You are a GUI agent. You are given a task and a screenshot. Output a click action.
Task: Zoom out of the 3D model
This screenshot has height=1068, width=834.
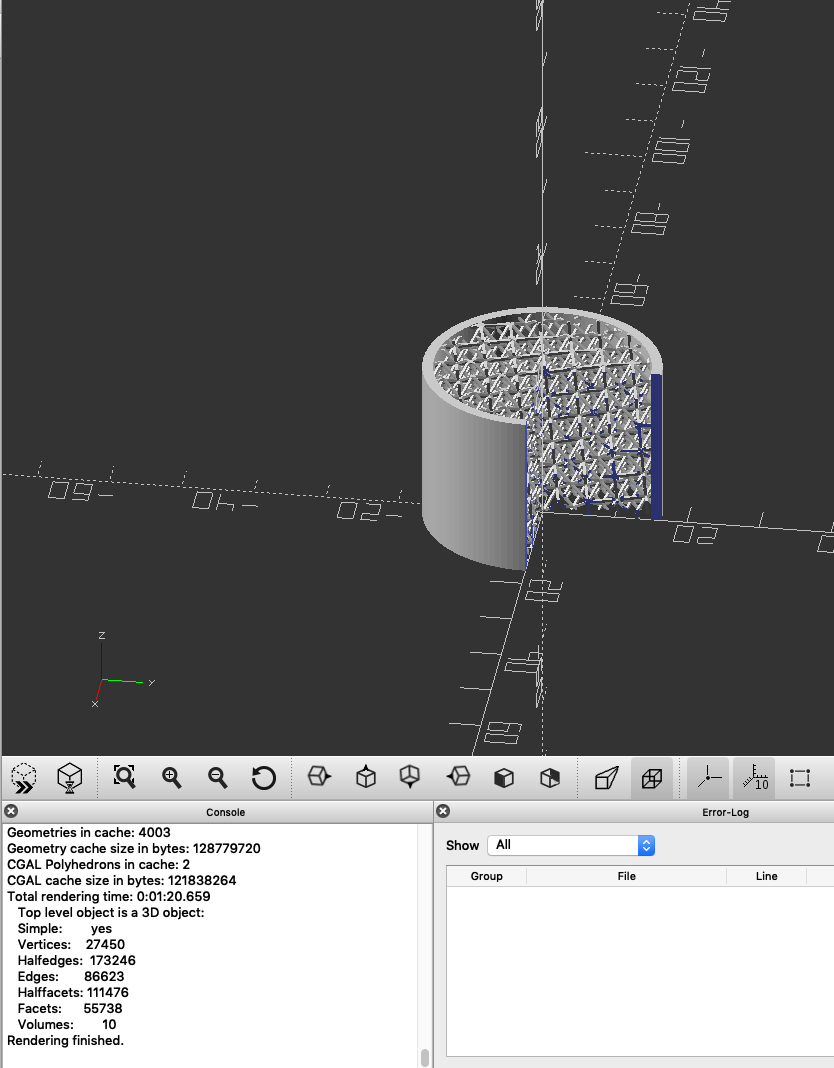click(x=217, y=777)
